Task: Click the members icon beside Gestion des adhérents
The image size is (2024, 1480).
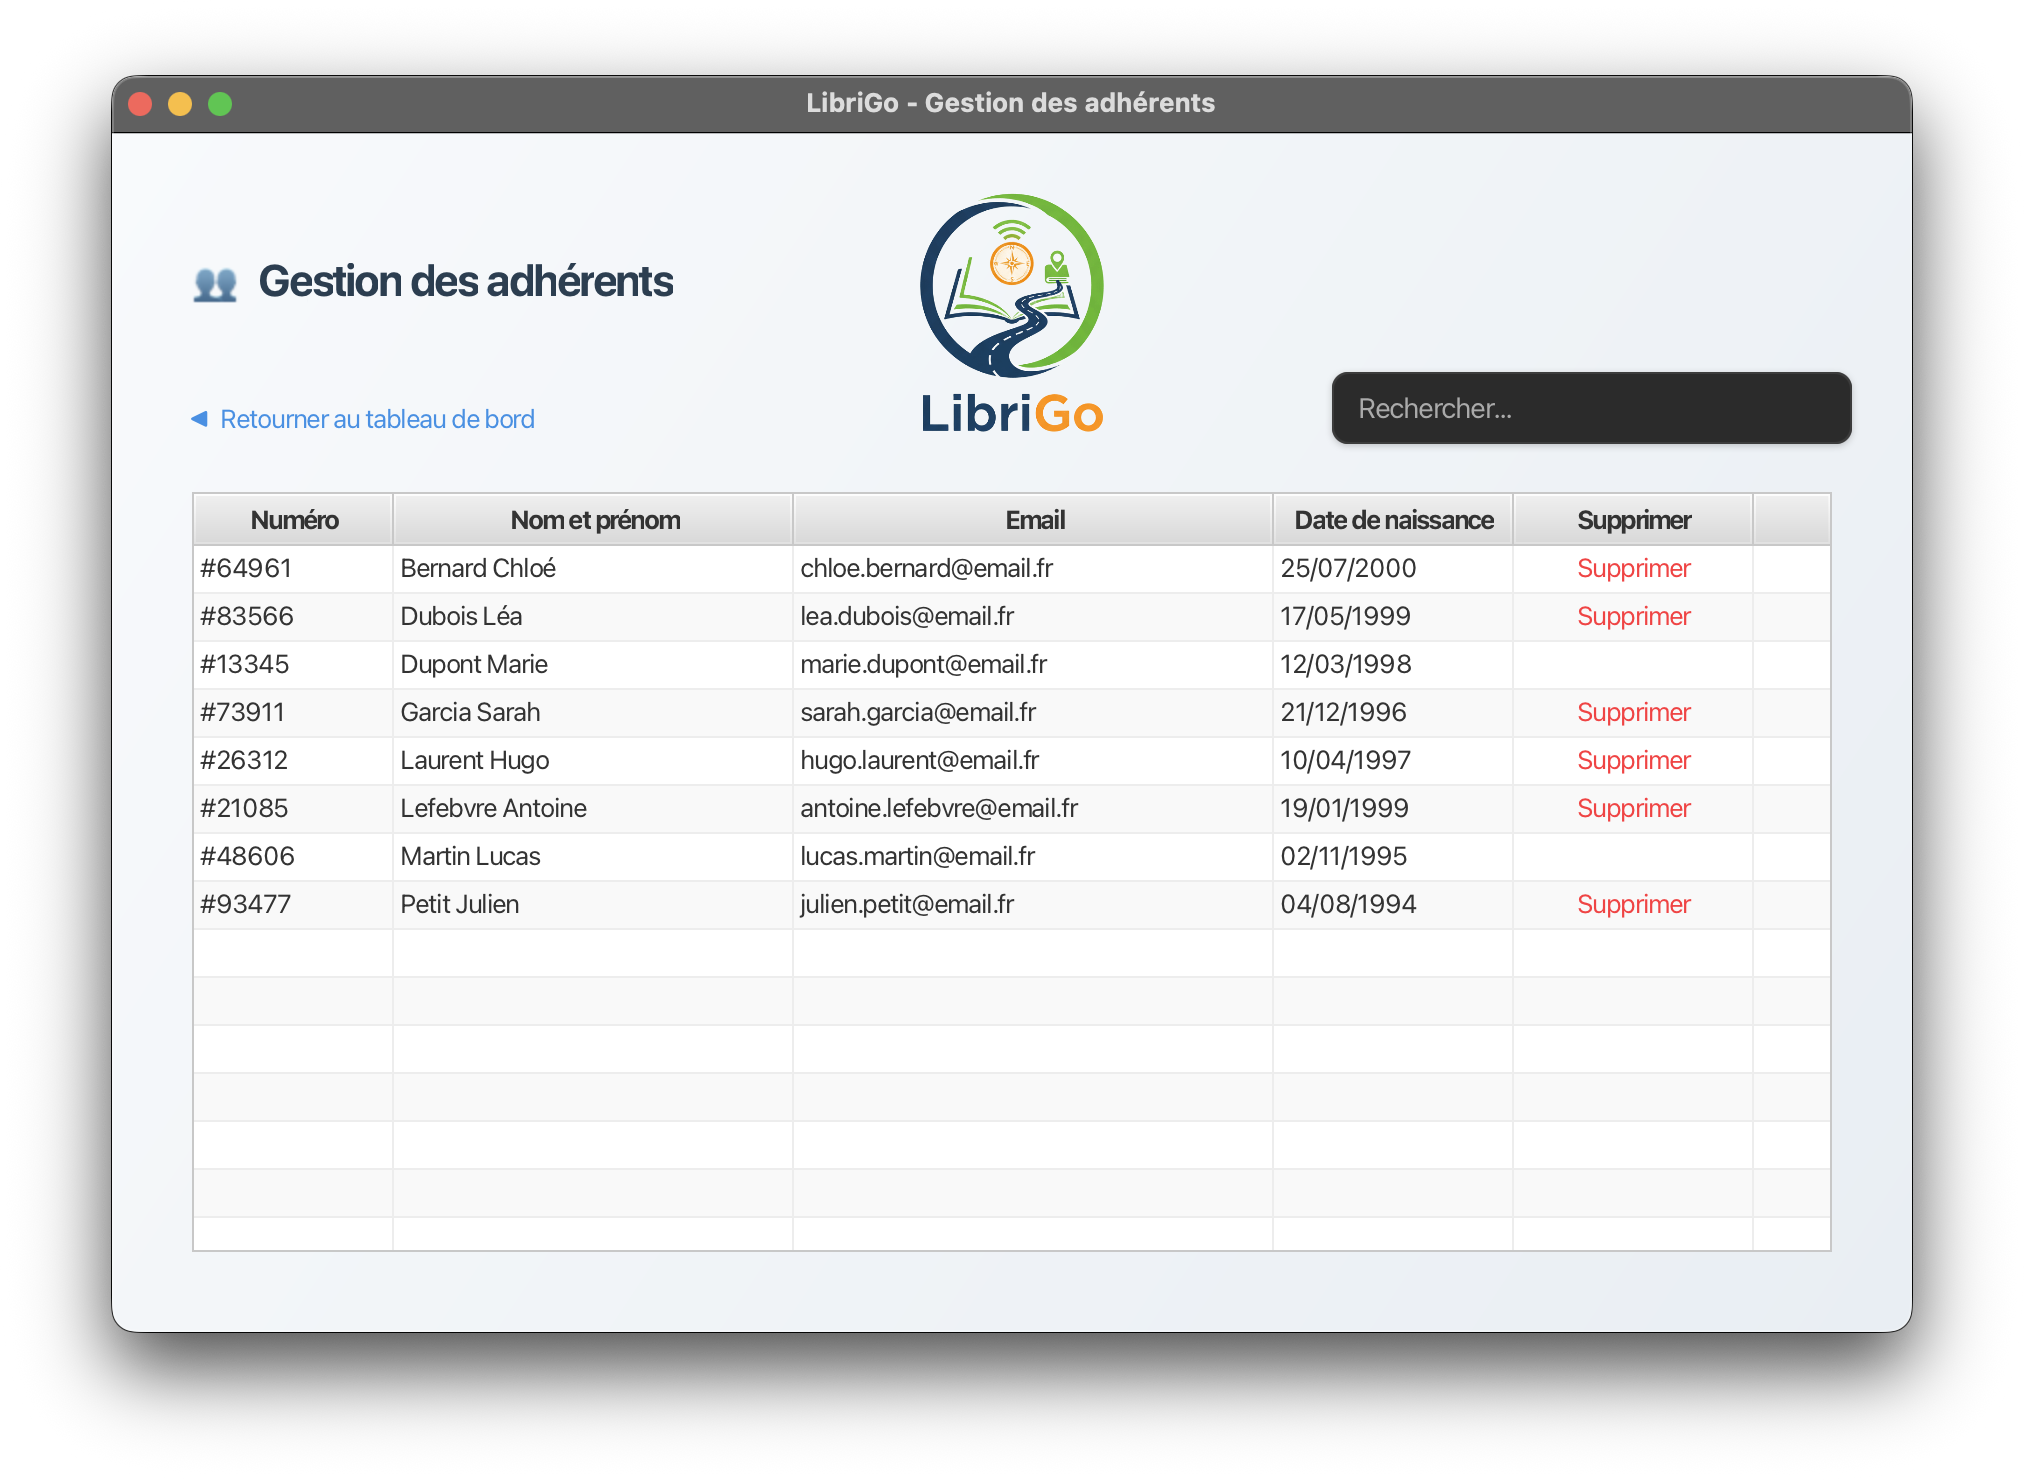Action: (x=215, y=284)
